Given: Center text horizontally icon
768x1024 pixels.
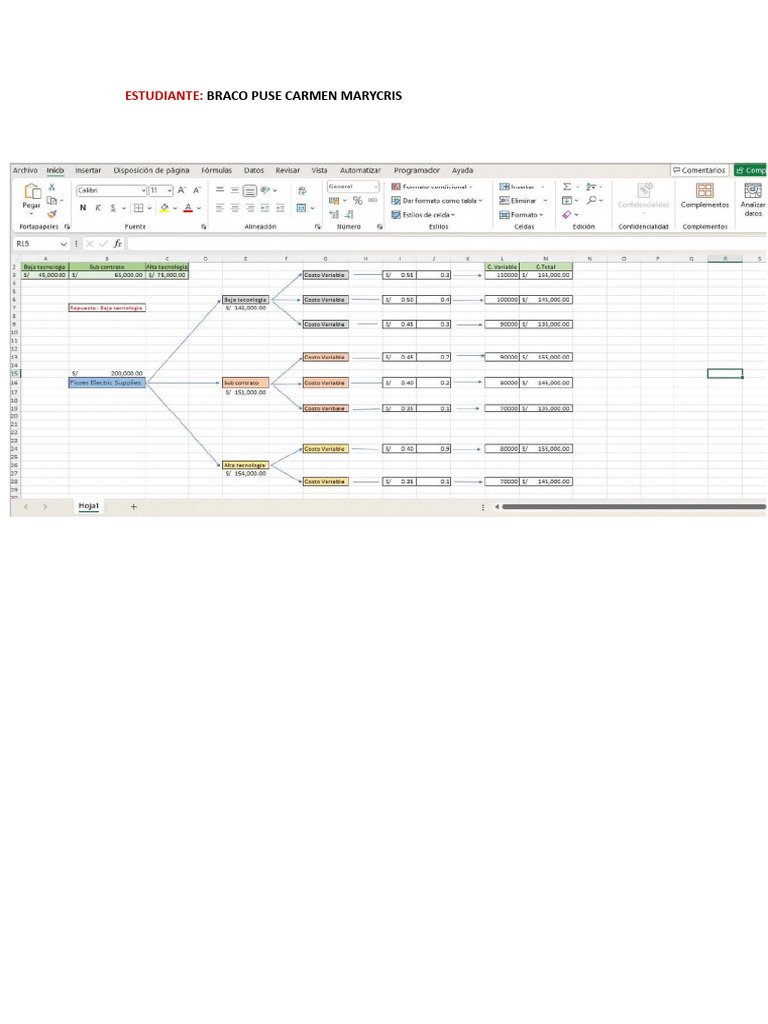Looking at the screenshot, I should click(235, 208).
